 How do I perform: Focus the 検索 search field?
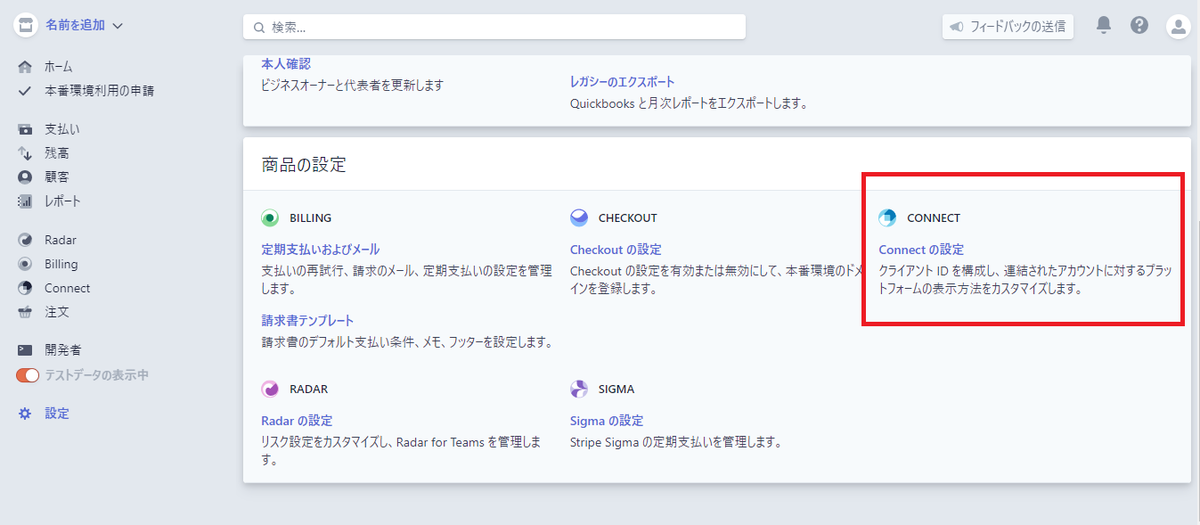click(x=494, y=27)
